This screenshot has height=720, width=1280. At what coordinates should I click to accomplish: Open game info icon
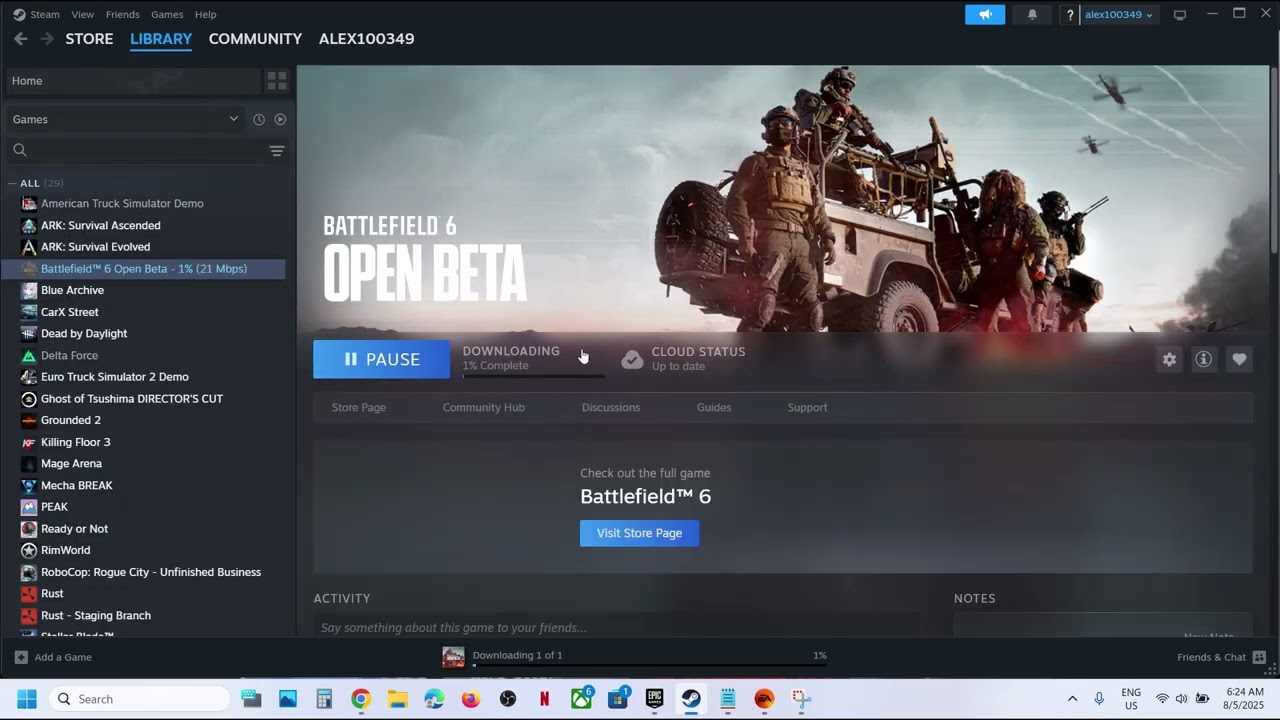(1204, 359)
